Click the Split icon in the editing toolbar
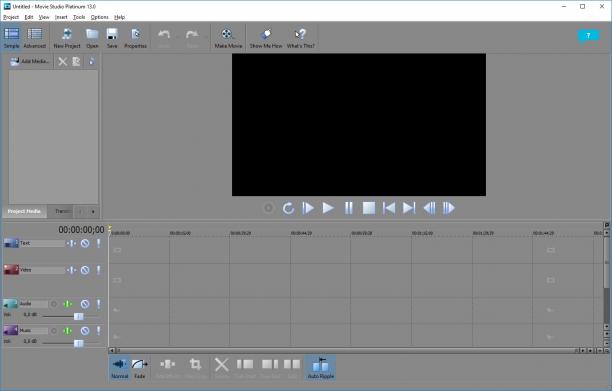Image resolution: width=612 pixels, height=391 pixels. click(292, 368)
